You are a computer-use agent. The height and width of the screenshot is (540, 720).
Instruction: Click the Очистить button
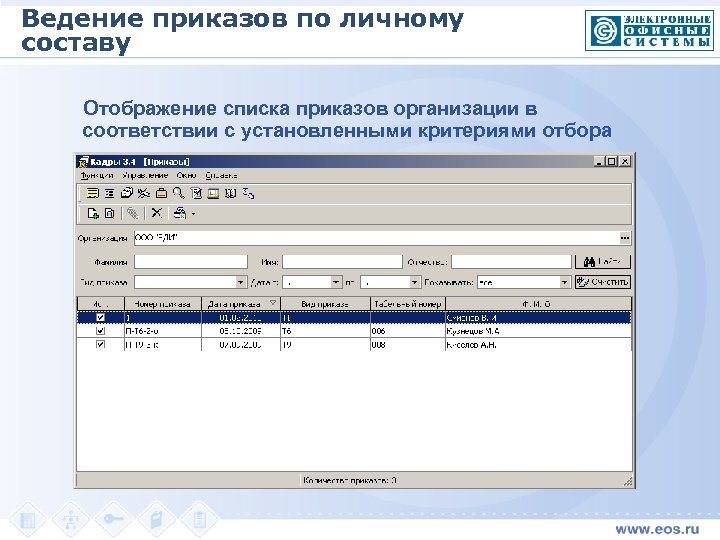click(603, 282)
